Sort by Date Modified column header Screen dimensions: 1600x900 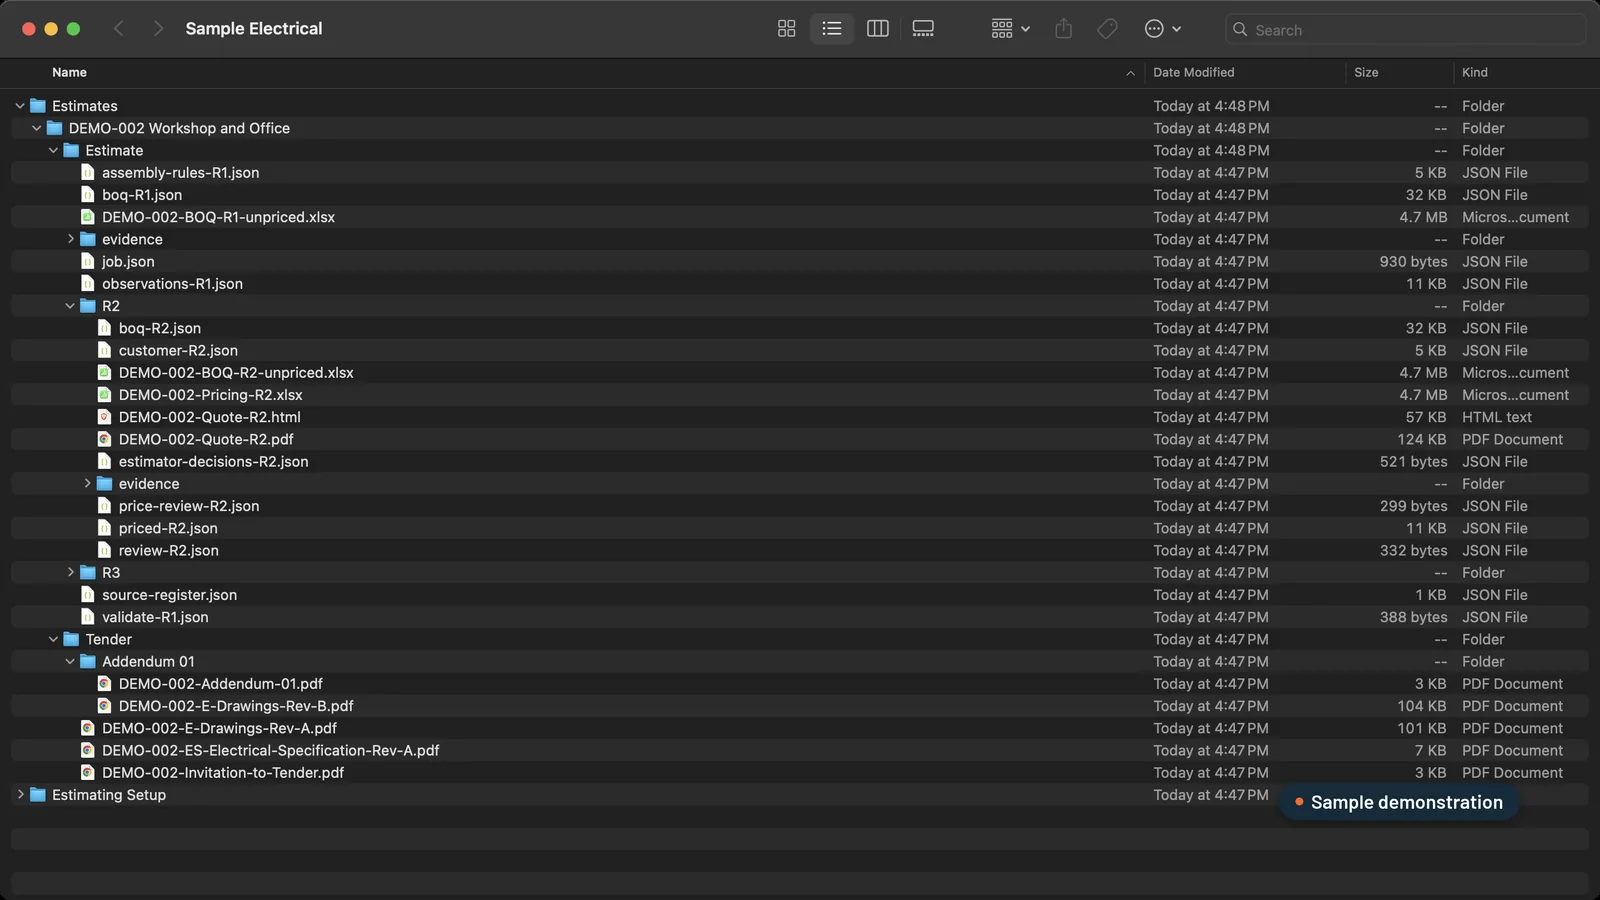click(1193, 72)
